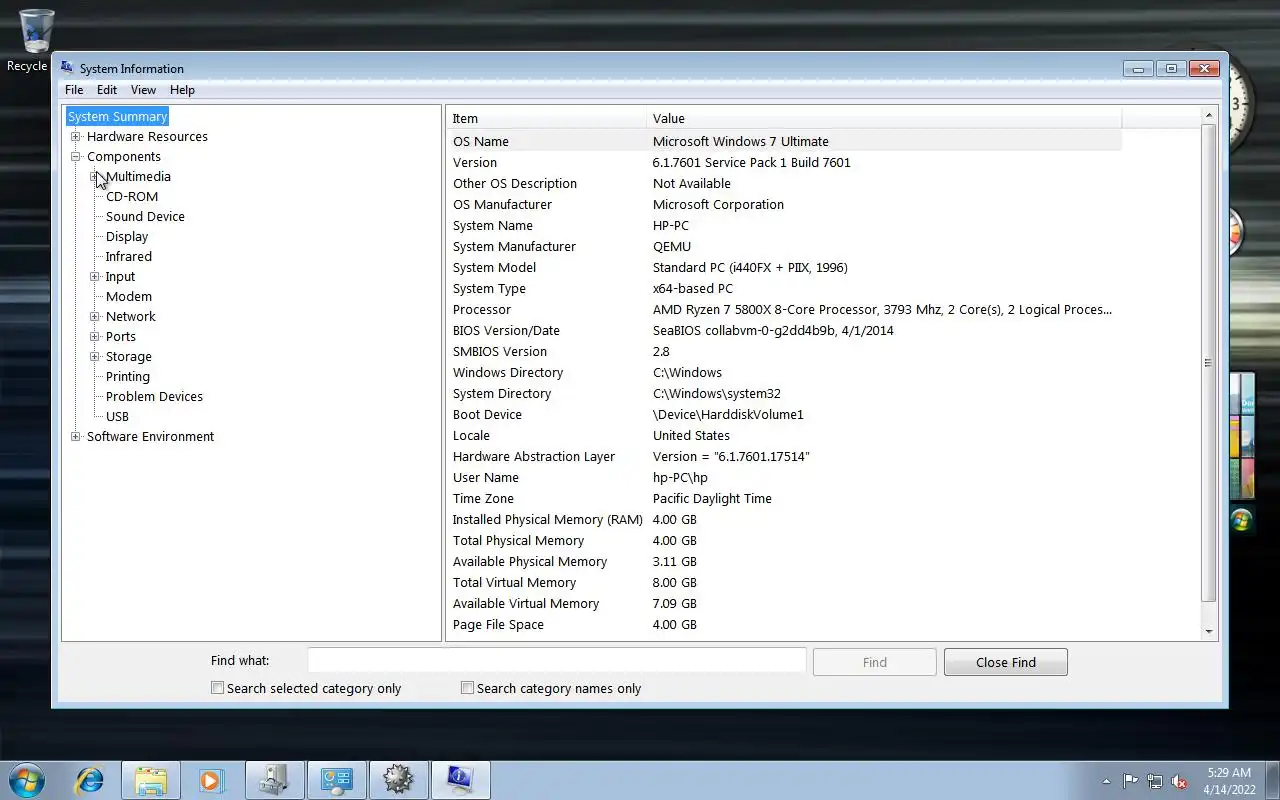Expand the Hardware Resources tree node
This screenshot has width=1280, height=800.
tap(75, 136)
